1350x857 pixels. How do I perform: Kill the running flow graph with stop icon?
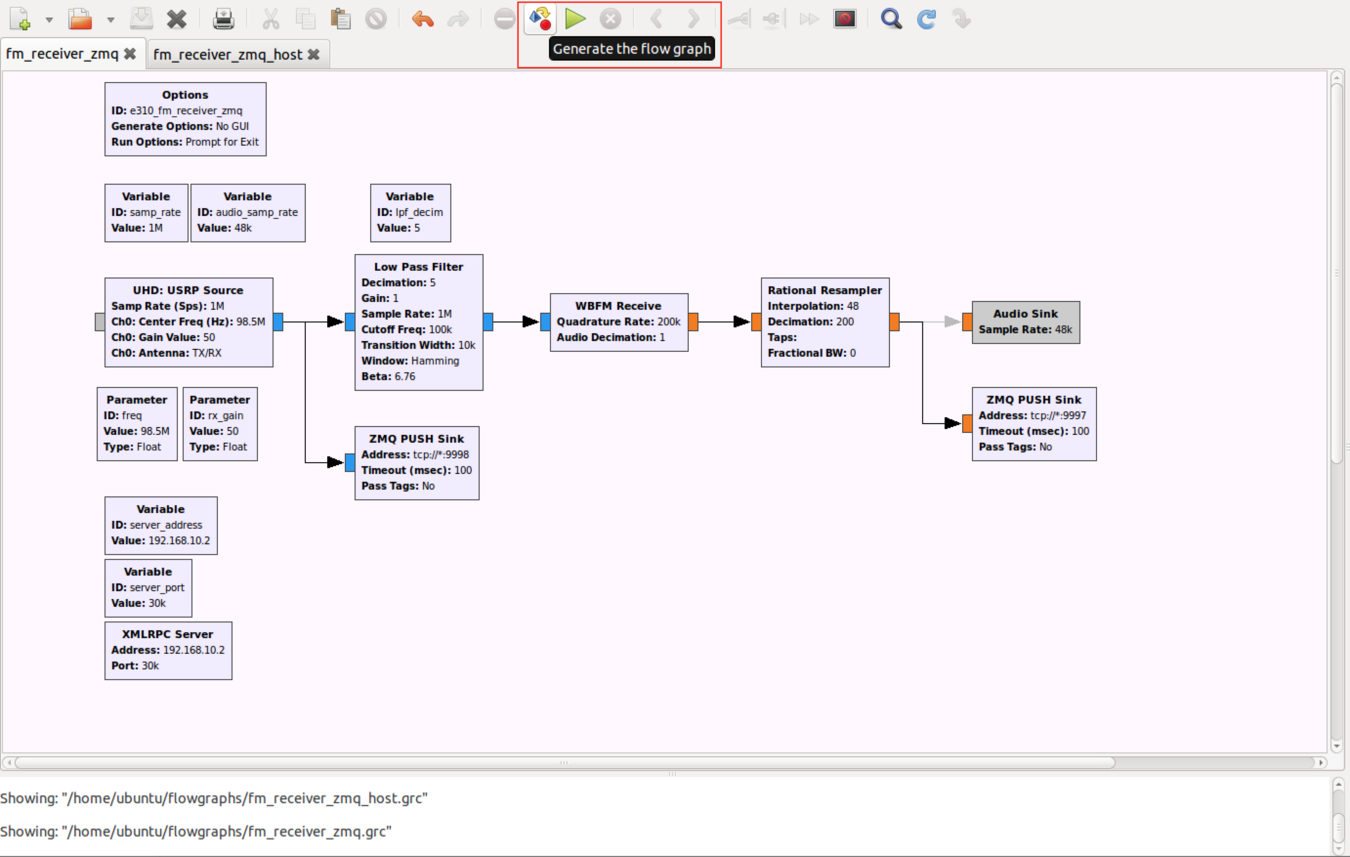[x=610, y=19]
